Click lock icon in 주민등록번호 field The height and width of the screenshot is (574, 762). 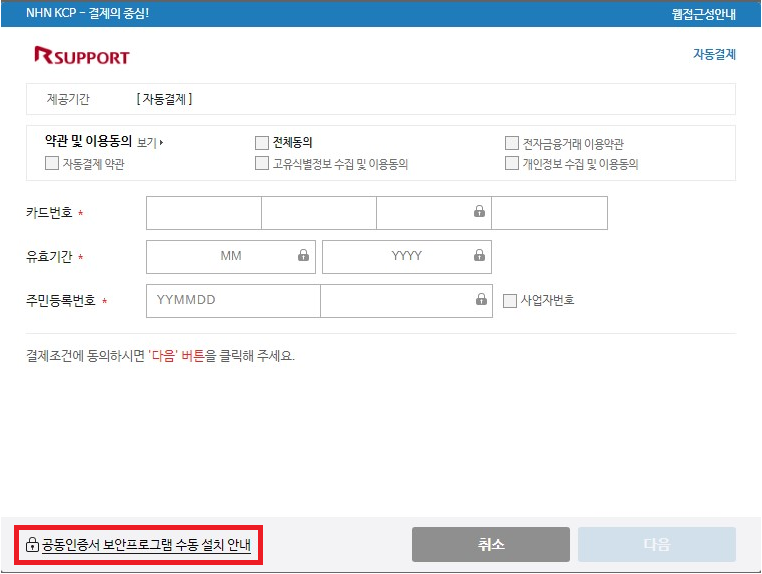tap(481, 299)
